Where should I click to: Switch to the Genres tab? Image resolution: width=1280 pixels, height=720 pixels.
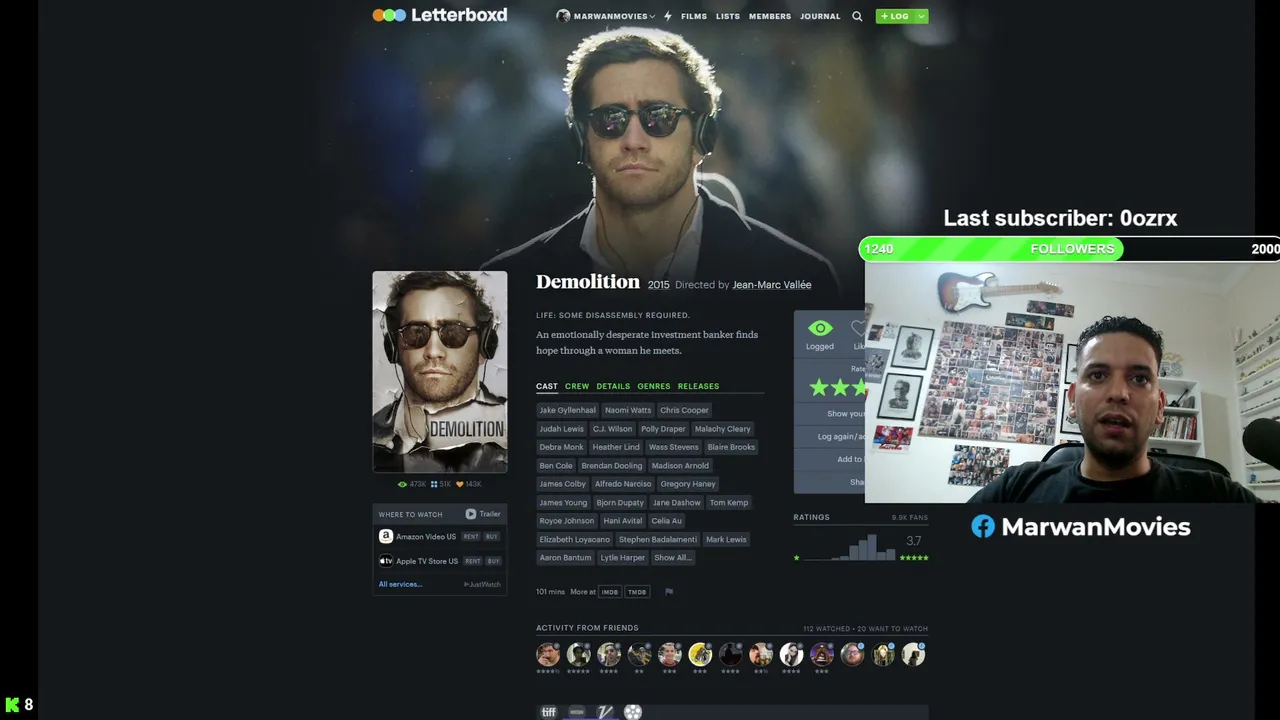654,386
